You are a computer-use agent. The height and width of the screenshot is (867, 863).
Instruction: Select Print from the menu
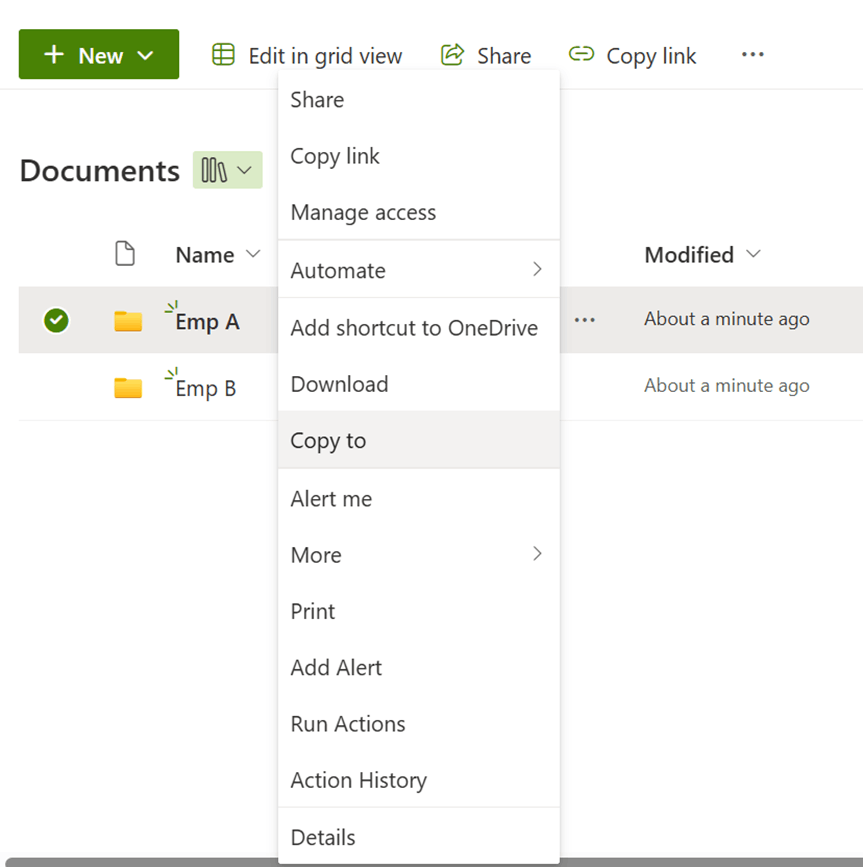pyautogui.click(x=419, y=611)
